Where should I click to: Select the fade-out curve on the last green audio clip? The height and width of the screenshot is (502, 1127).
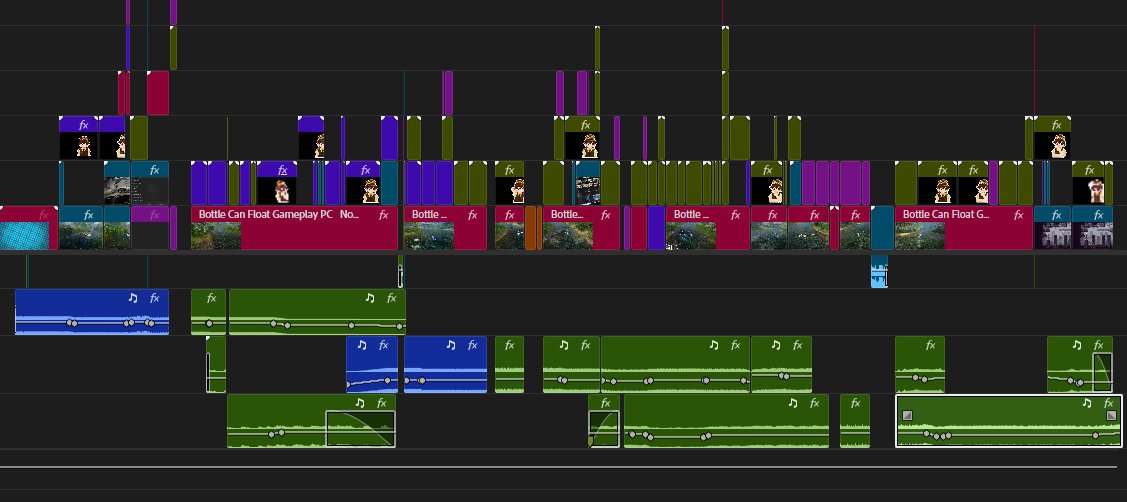(x=1102, y=372)
